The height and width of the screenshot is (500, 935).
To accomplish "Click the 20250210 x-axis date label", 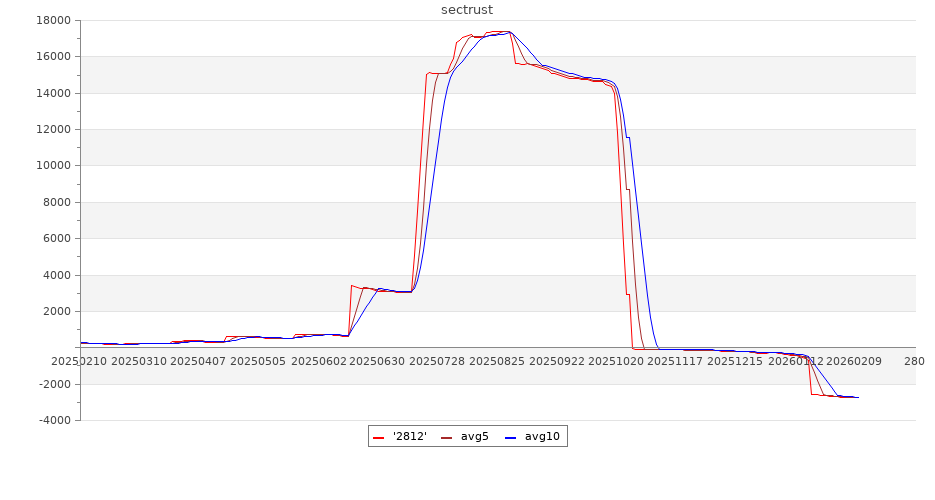I will [78, 361].
